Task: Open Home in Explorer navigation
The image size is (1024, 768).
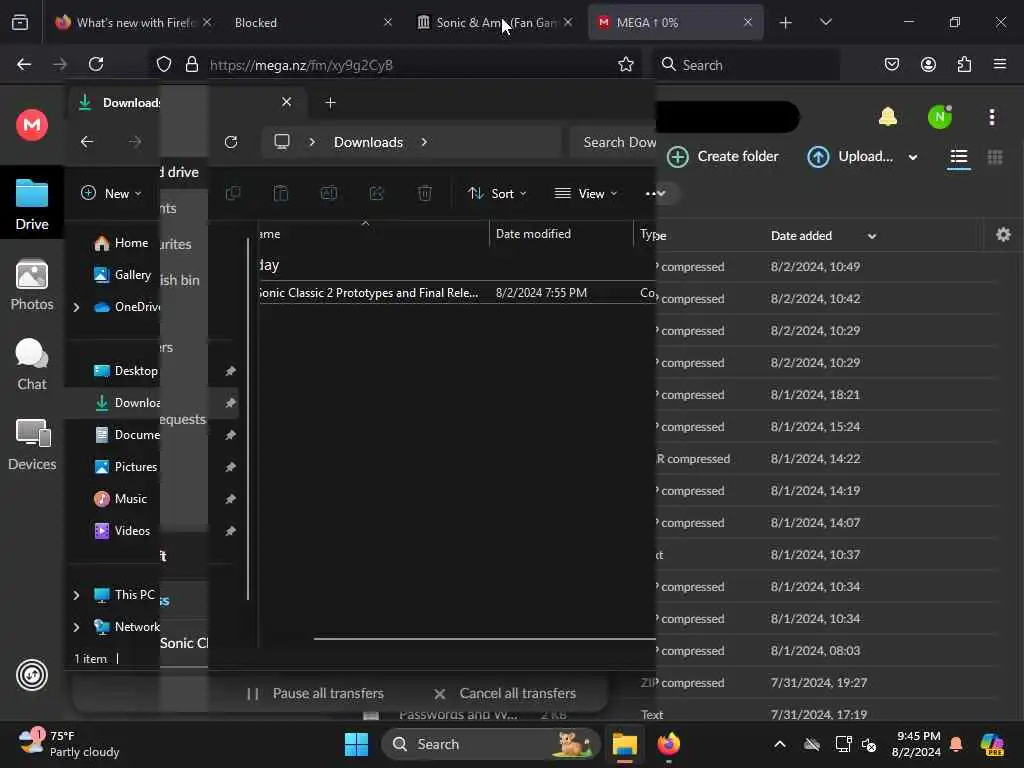Action: point(121,243)
